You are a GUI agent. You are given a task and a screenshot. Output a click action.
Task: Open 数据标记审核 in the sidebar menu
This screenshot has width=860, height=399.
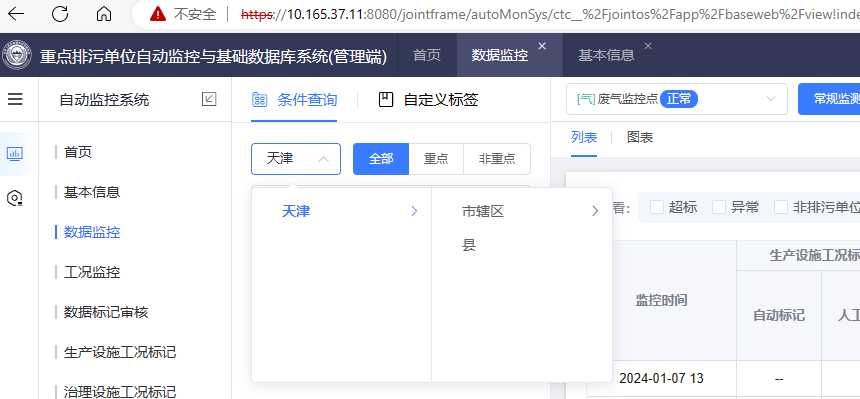click(106, 312)
